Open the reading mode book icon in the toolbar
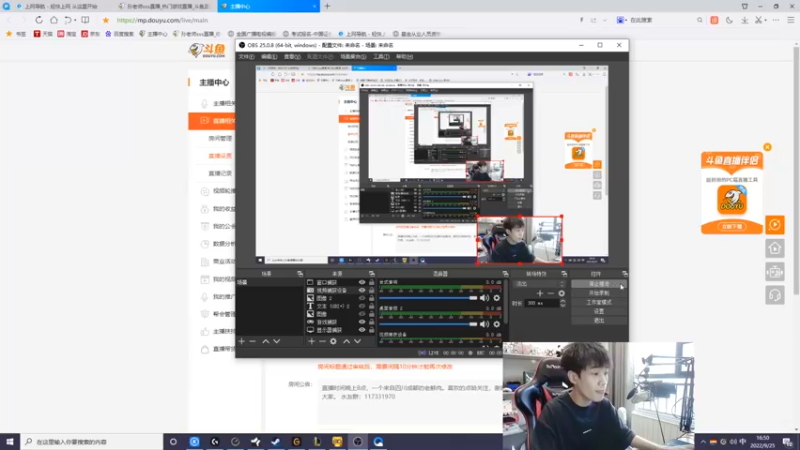Viewport: 800px width, 450px height. pyautogui.click(x=85, y=20)
